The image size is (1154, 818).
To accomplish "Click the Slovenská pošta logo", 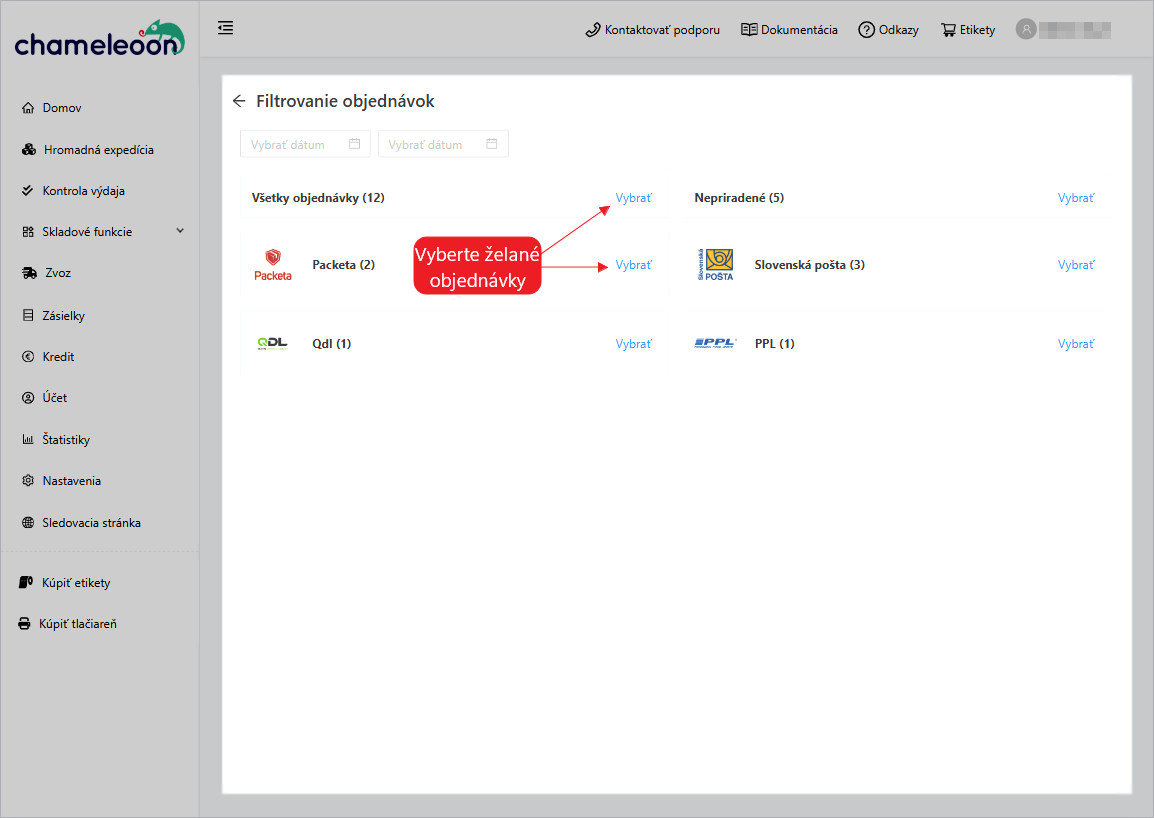I will (x=715, y=265).
